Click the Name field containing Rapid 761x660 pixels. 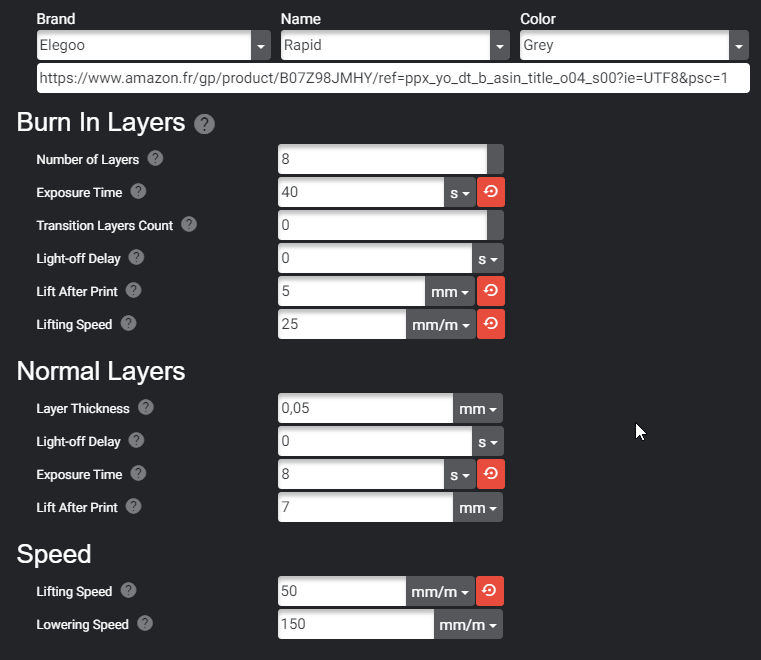click(385, 46)
